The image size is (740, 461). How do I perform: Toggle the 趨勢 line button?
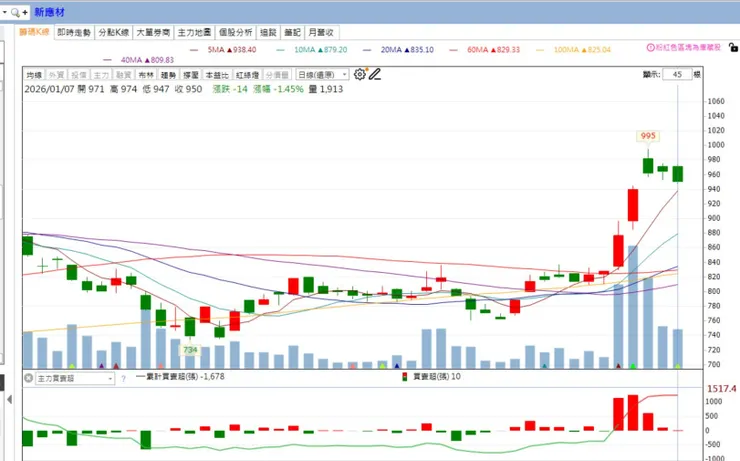[168, 75]
